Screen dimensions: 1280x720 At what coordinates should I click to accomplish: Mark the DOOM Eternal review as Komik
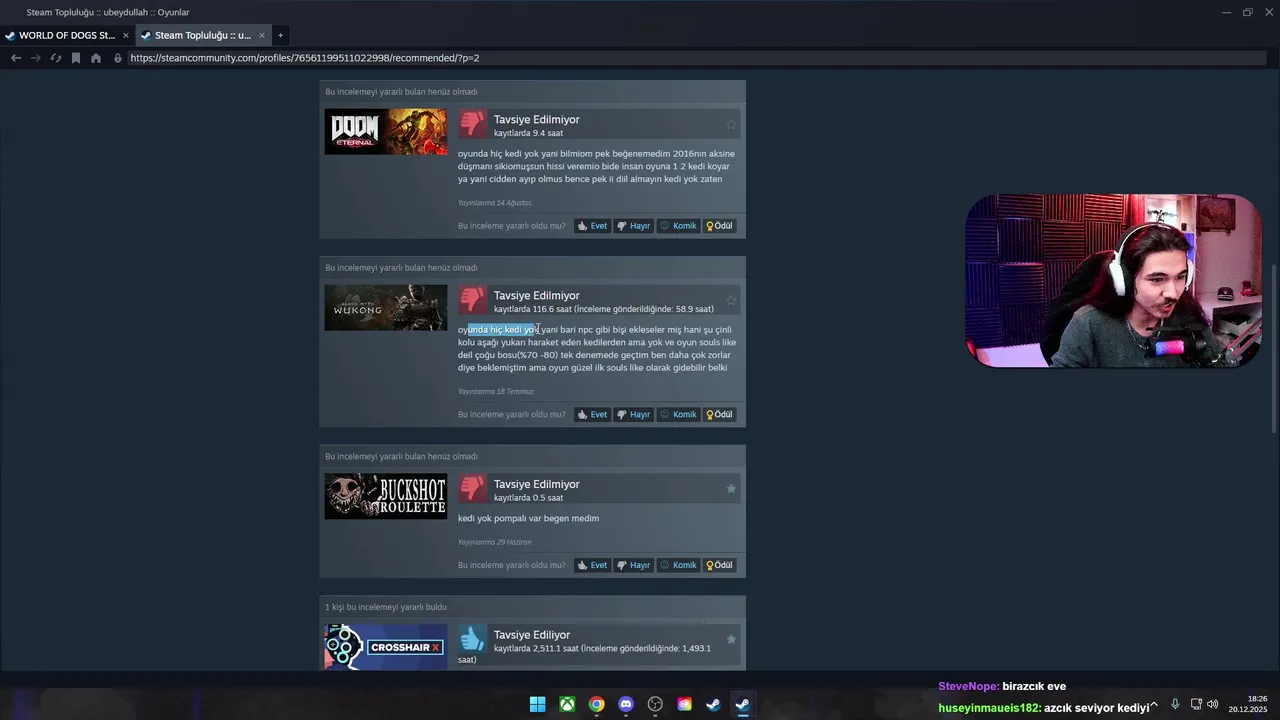(678, 226)
